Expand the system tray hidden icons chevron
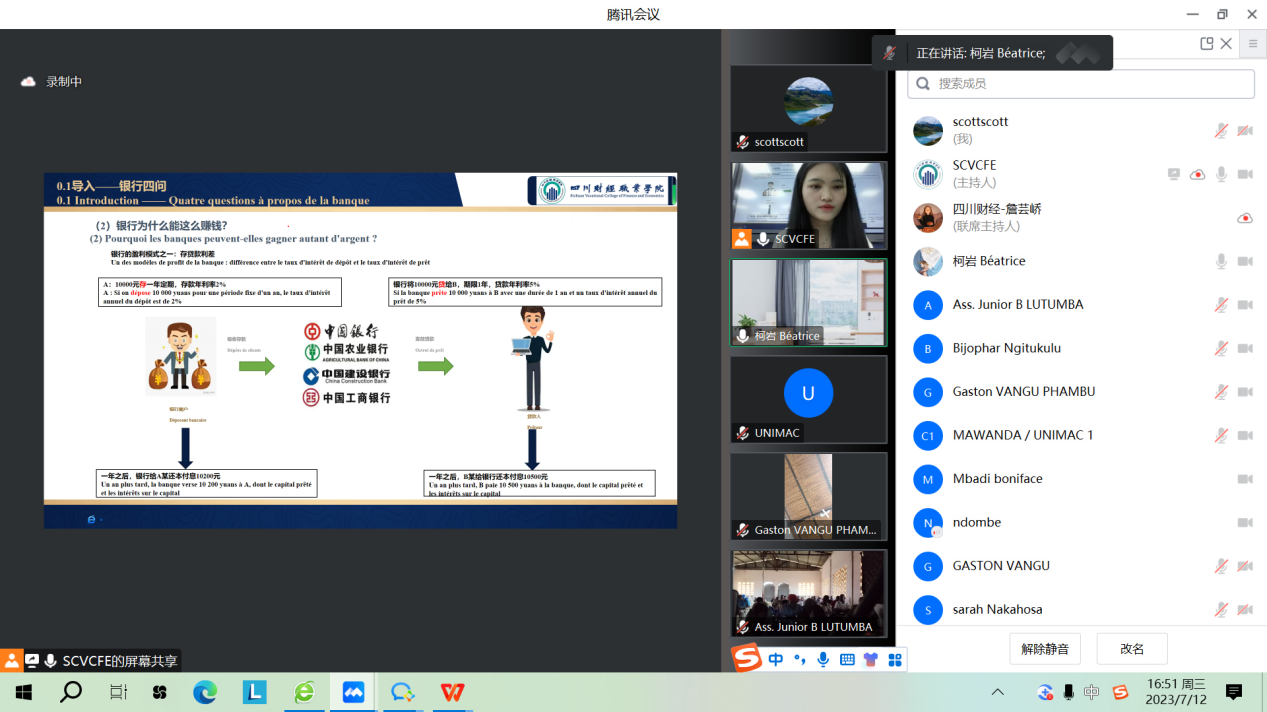Image resolution: width=1267 pixels, height=712 pixels. coord(997,692)
